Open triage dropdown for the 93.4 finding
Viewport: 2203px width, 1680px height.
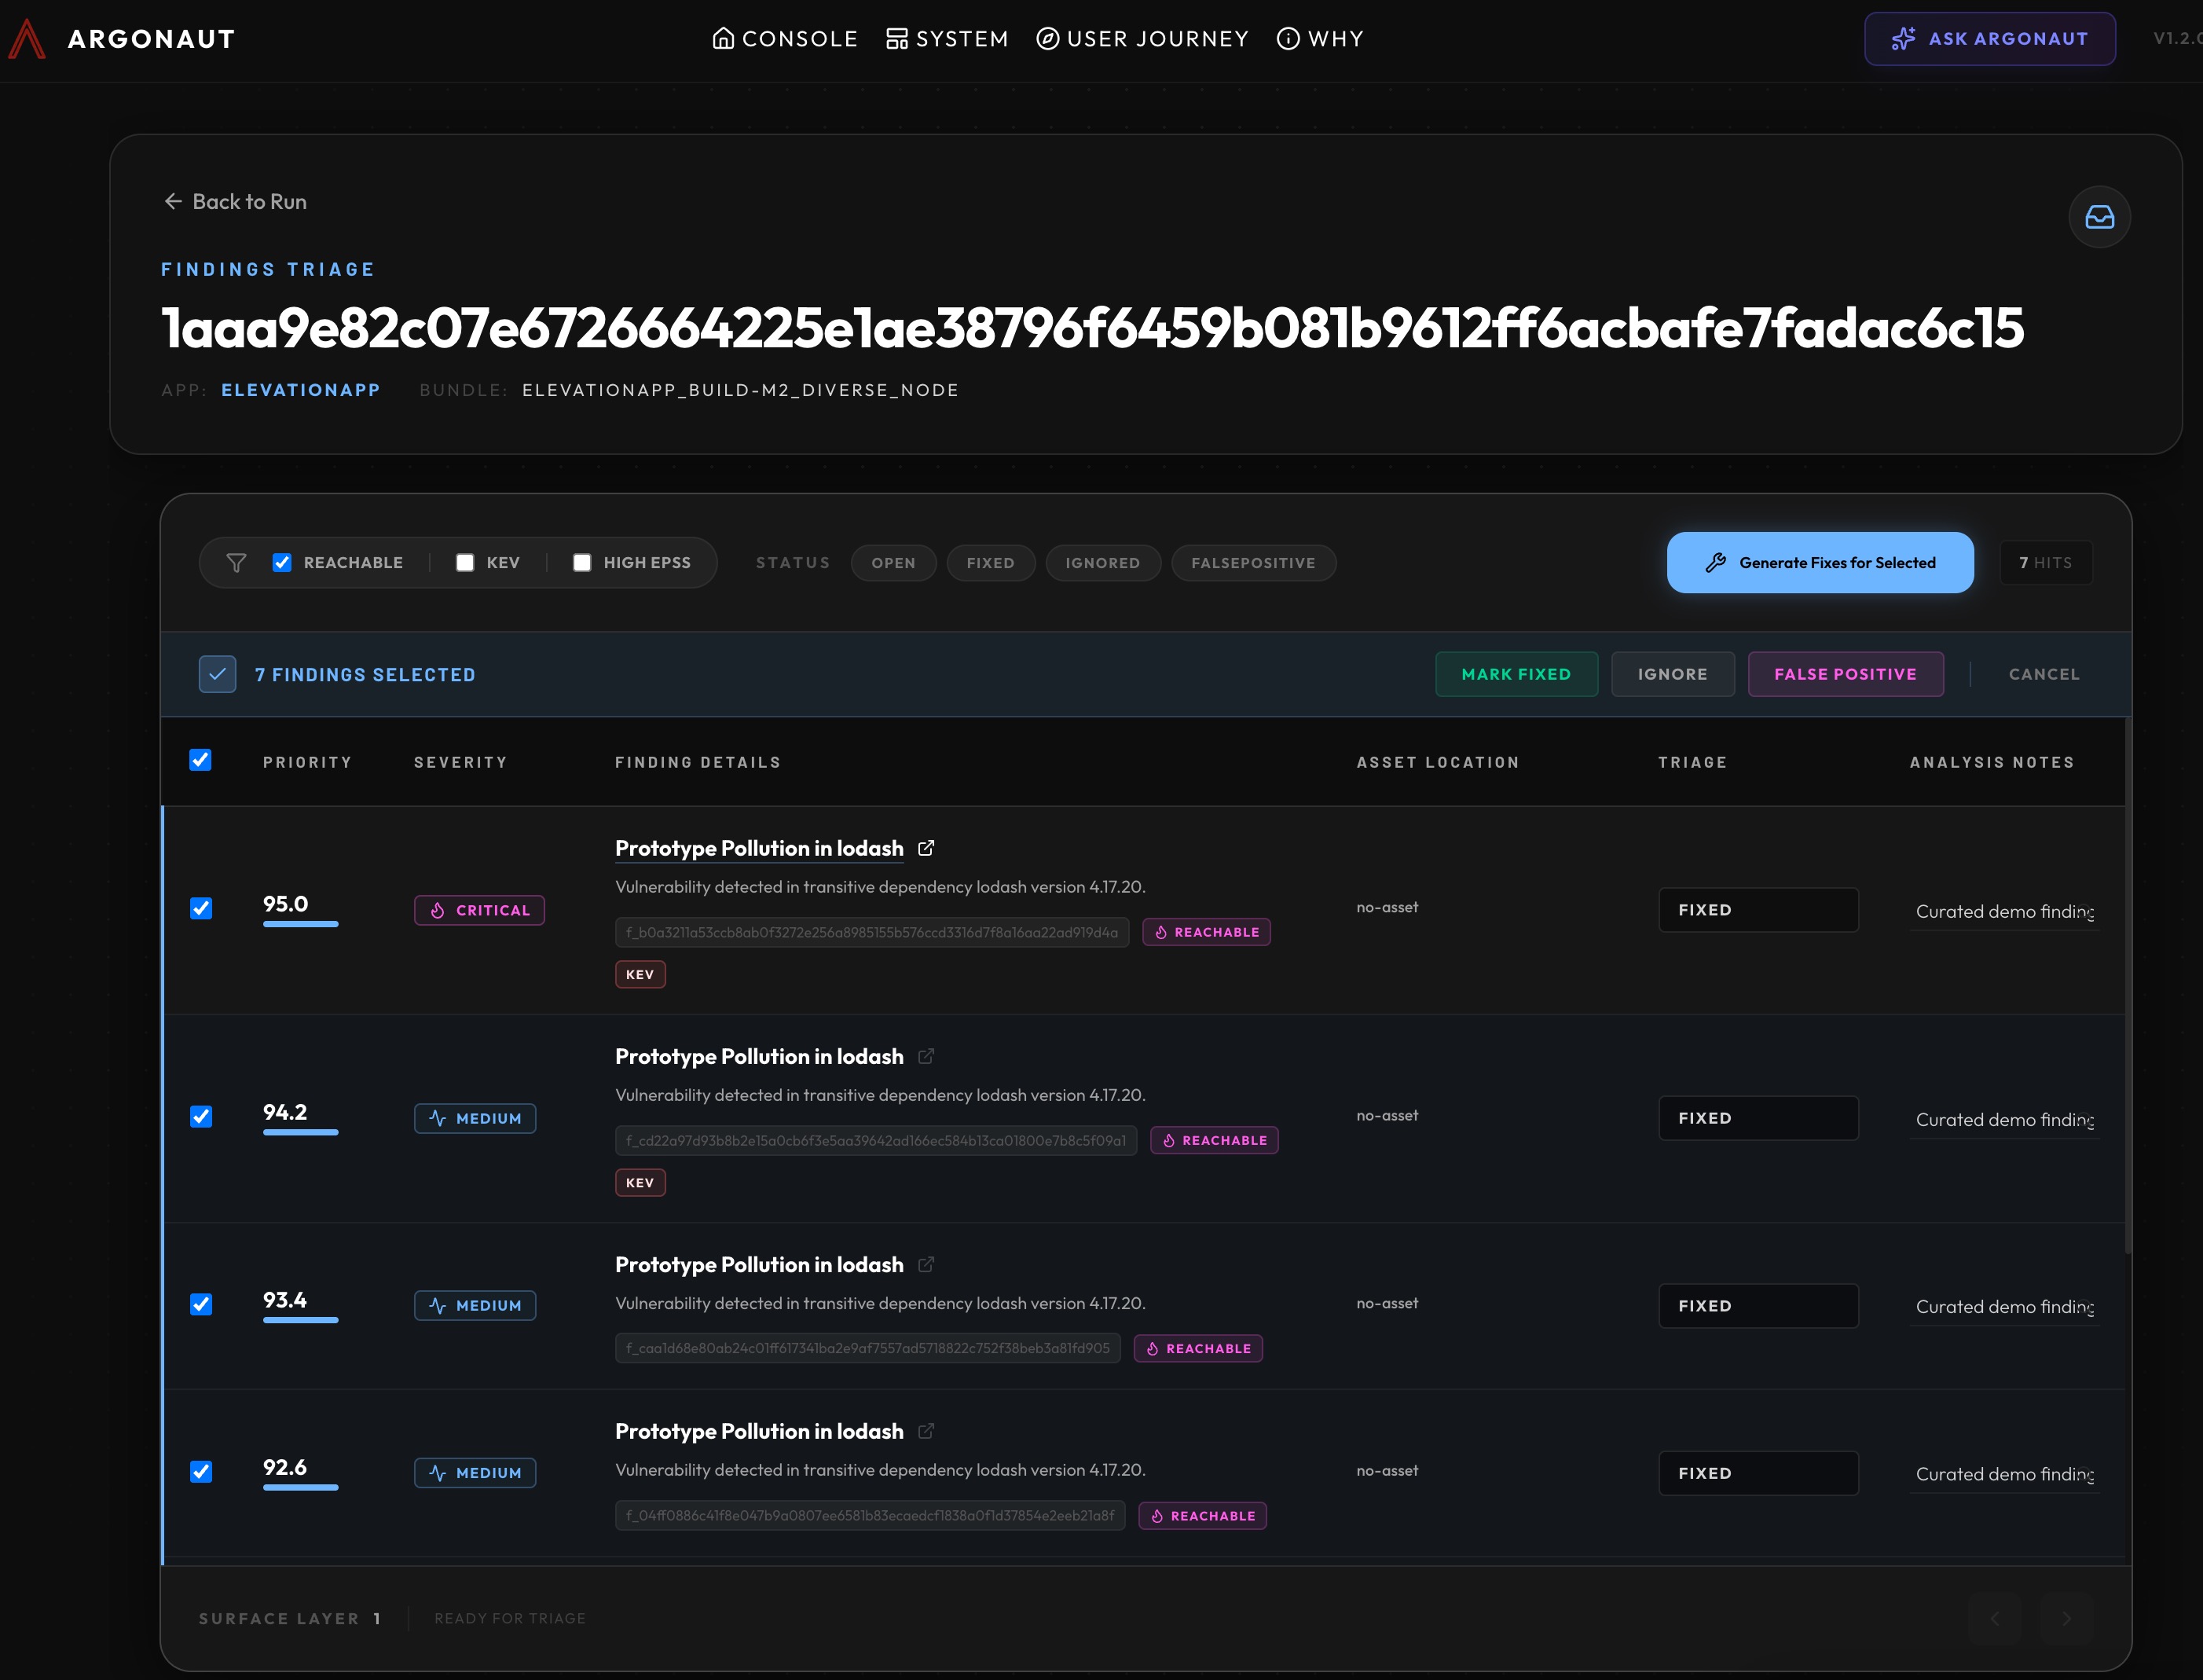(1757, 1306)
